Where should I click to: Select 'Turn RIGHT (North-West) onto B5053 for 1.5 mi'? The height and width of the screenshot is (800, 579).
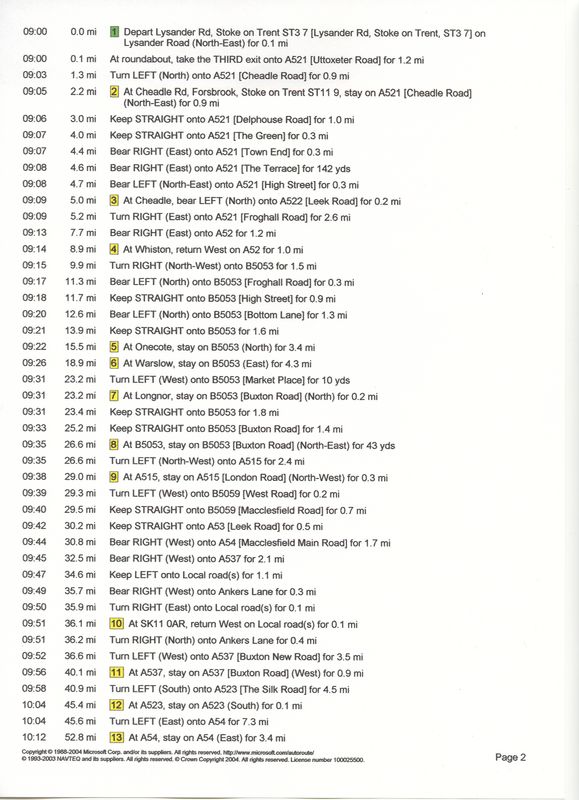pos(213,266)
